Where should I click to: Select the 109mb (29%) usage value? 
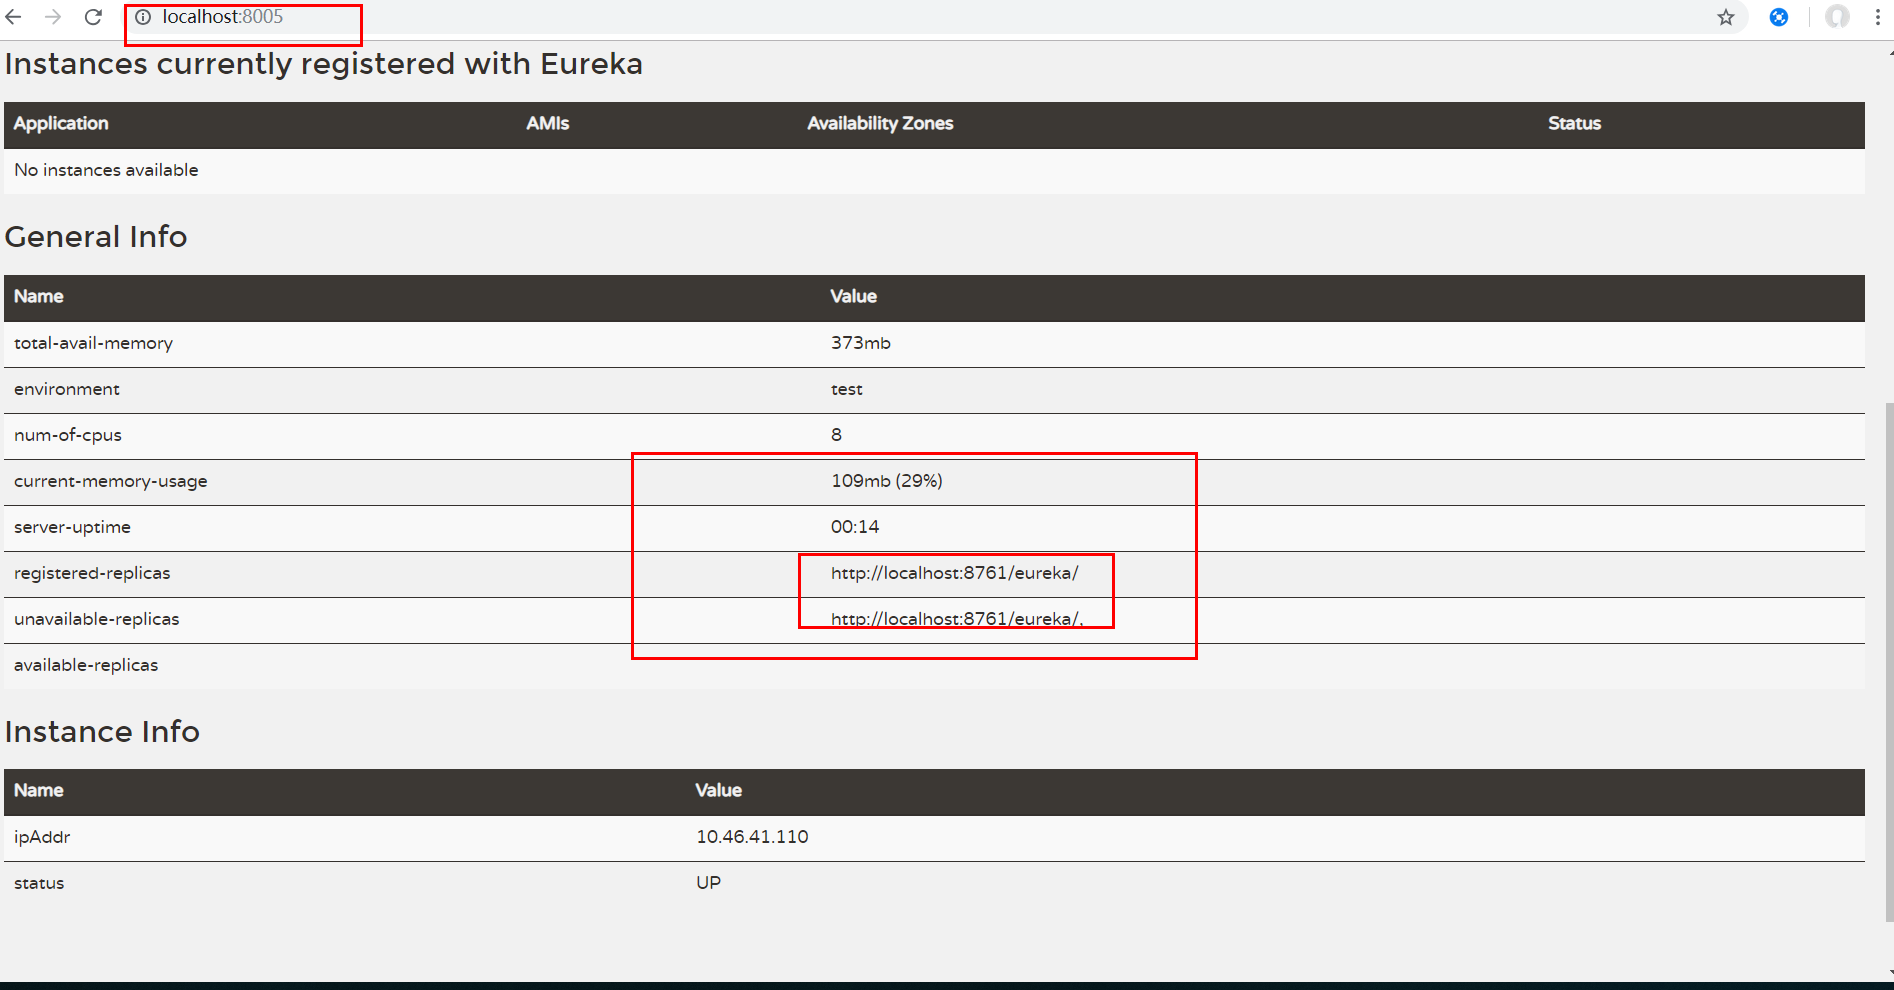[x=886, y=481]
